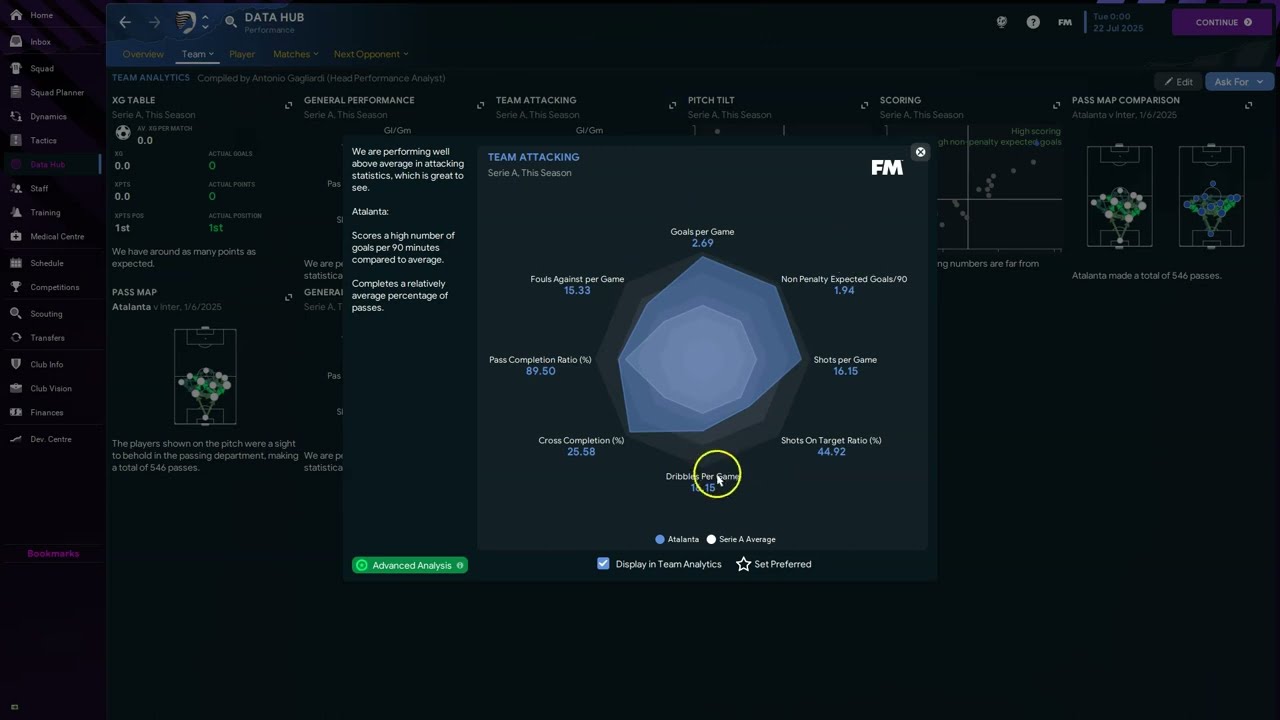
Task: Click the Scoring panel scatter chart
Action: click(999, 190)
